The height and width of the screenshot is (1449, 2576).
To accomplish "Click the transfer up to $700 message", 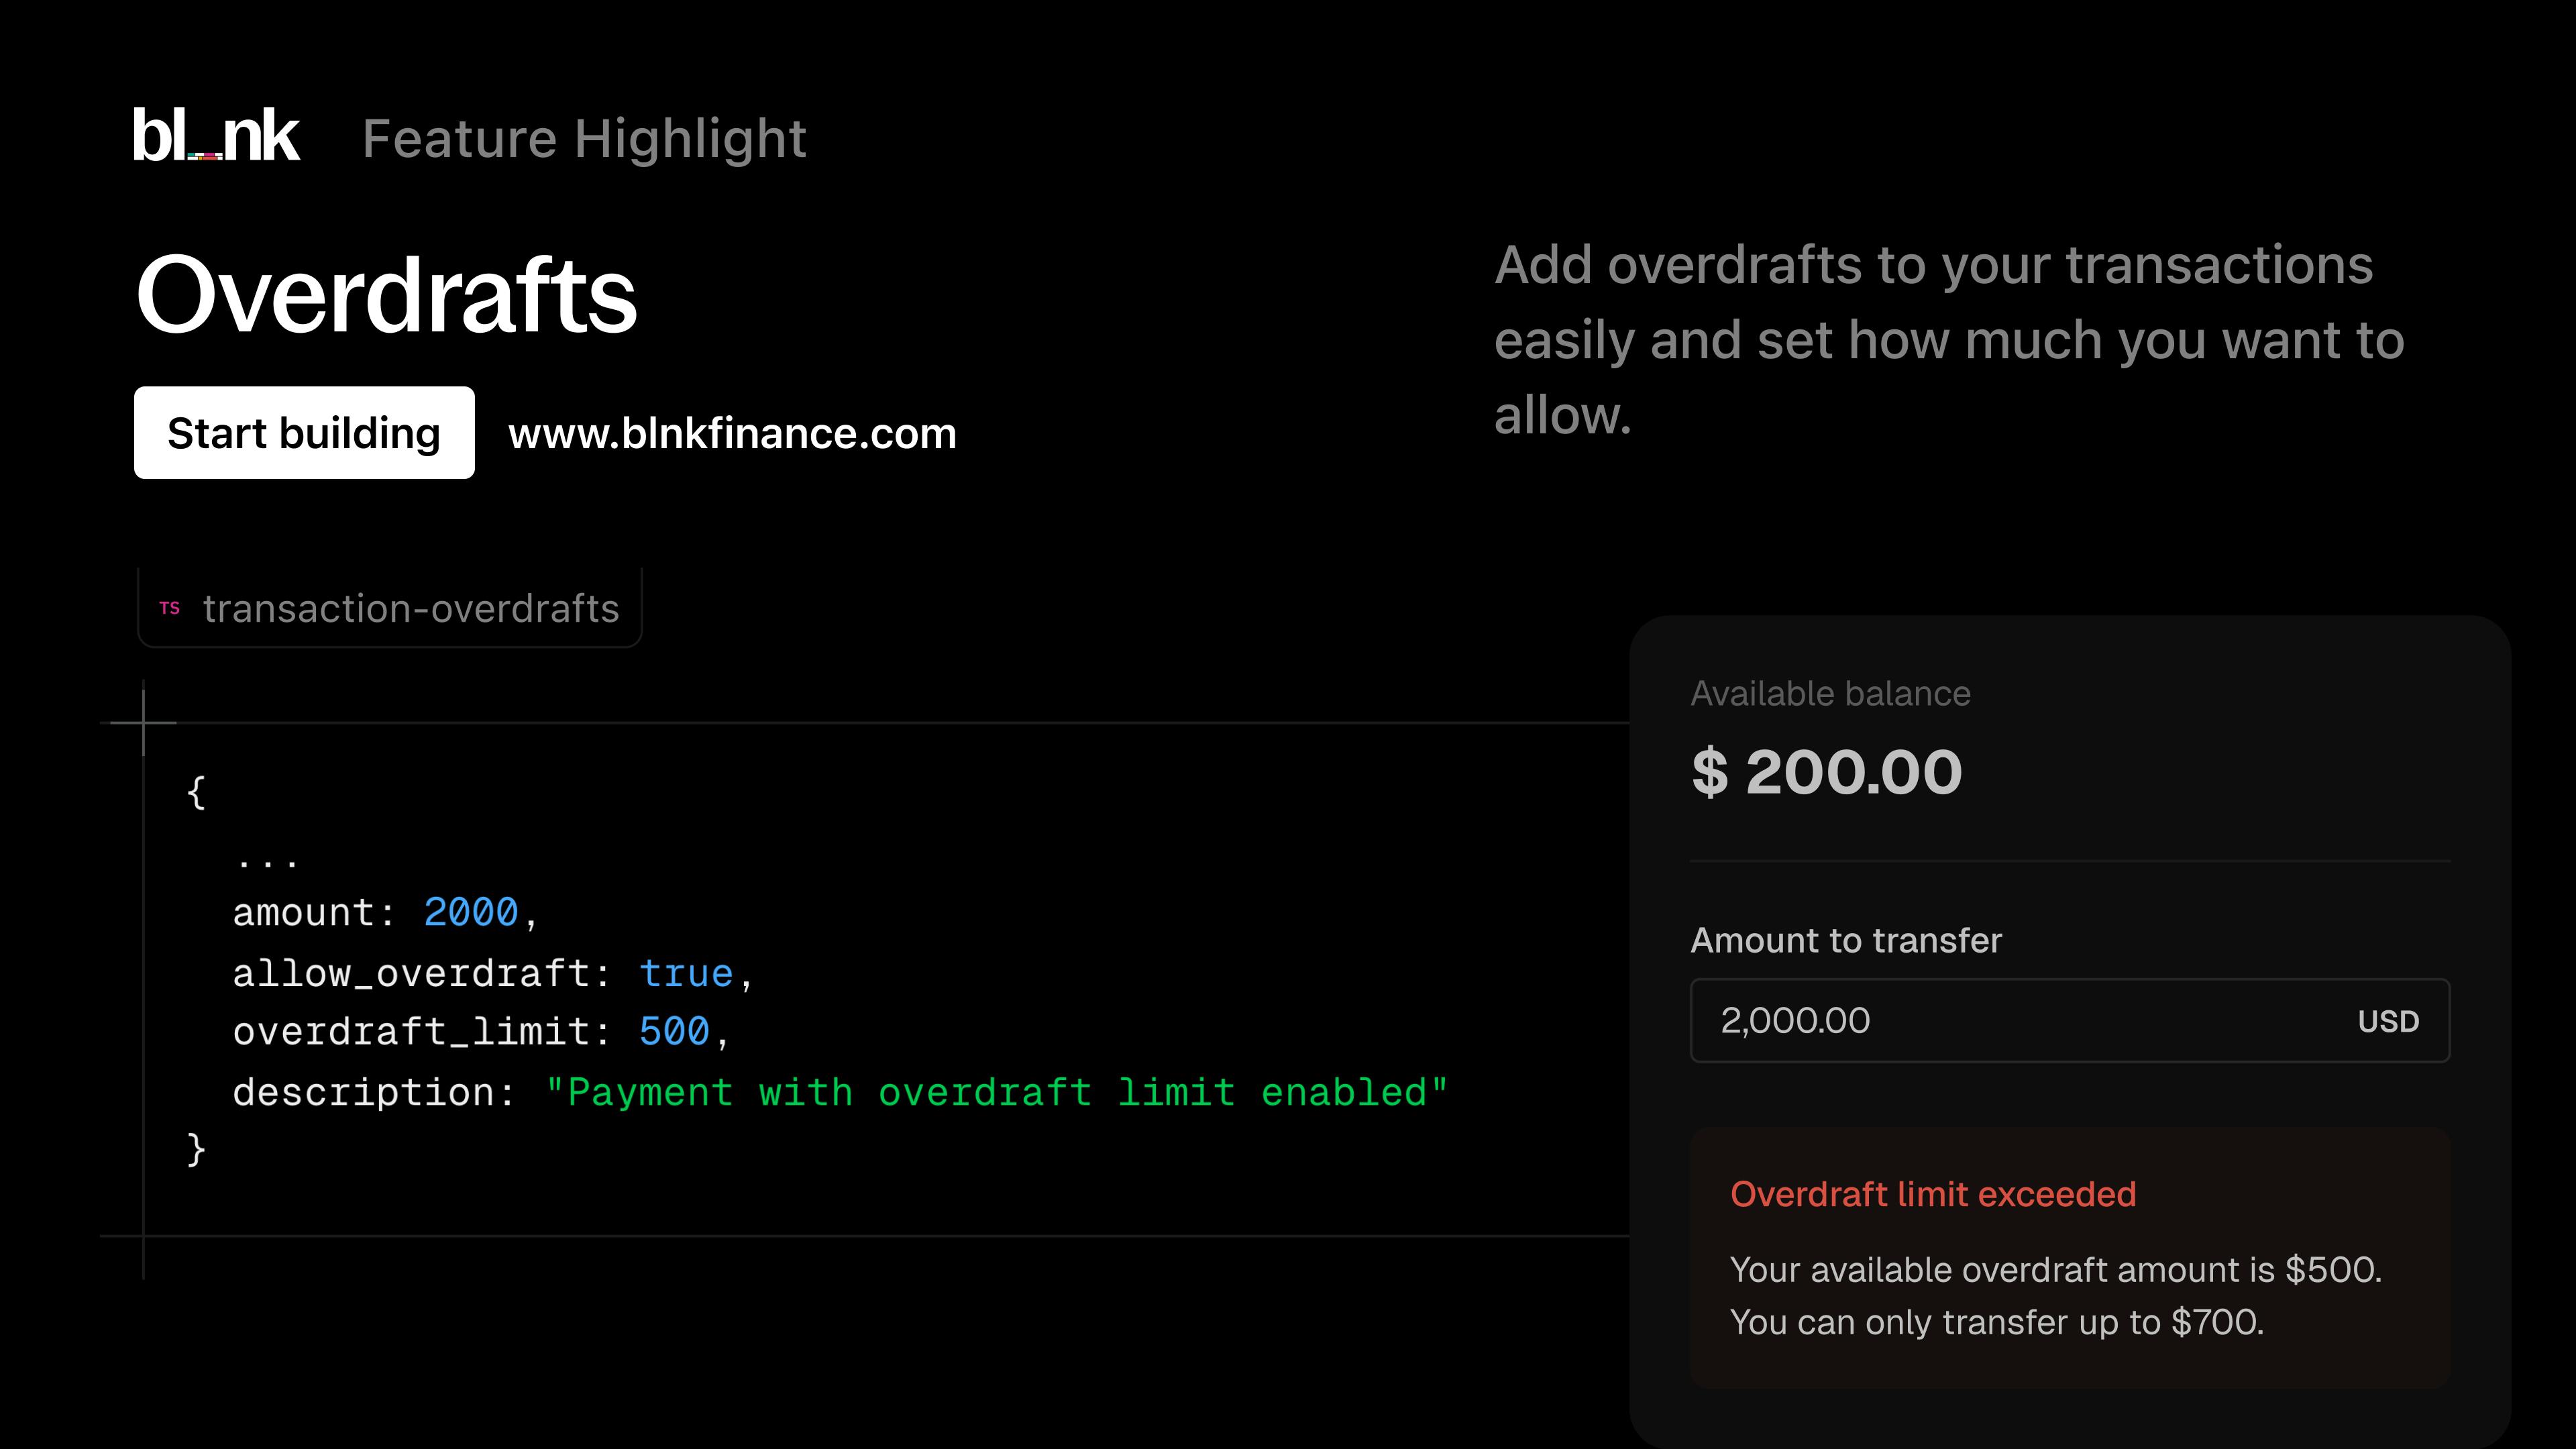I will pyautogui.click(x=1996, y=1322).
